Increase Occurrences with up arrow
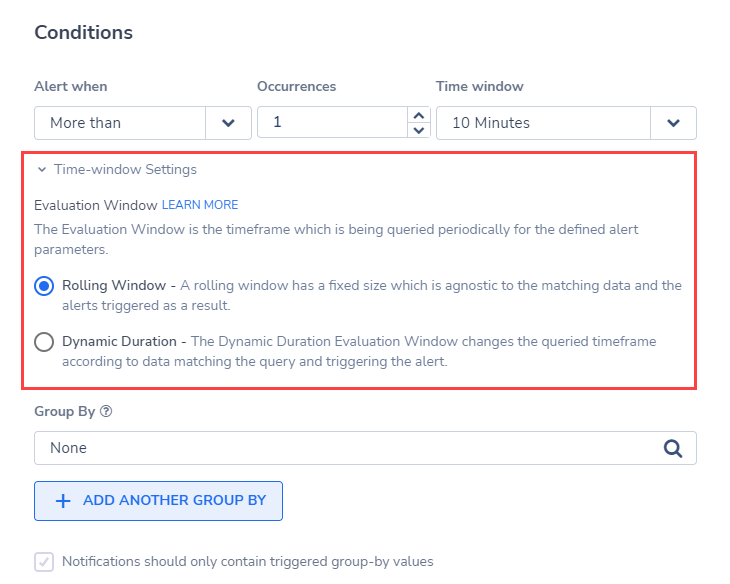This screenshot has height=584, width=730. pyautogui.click(x=419, y=115)
